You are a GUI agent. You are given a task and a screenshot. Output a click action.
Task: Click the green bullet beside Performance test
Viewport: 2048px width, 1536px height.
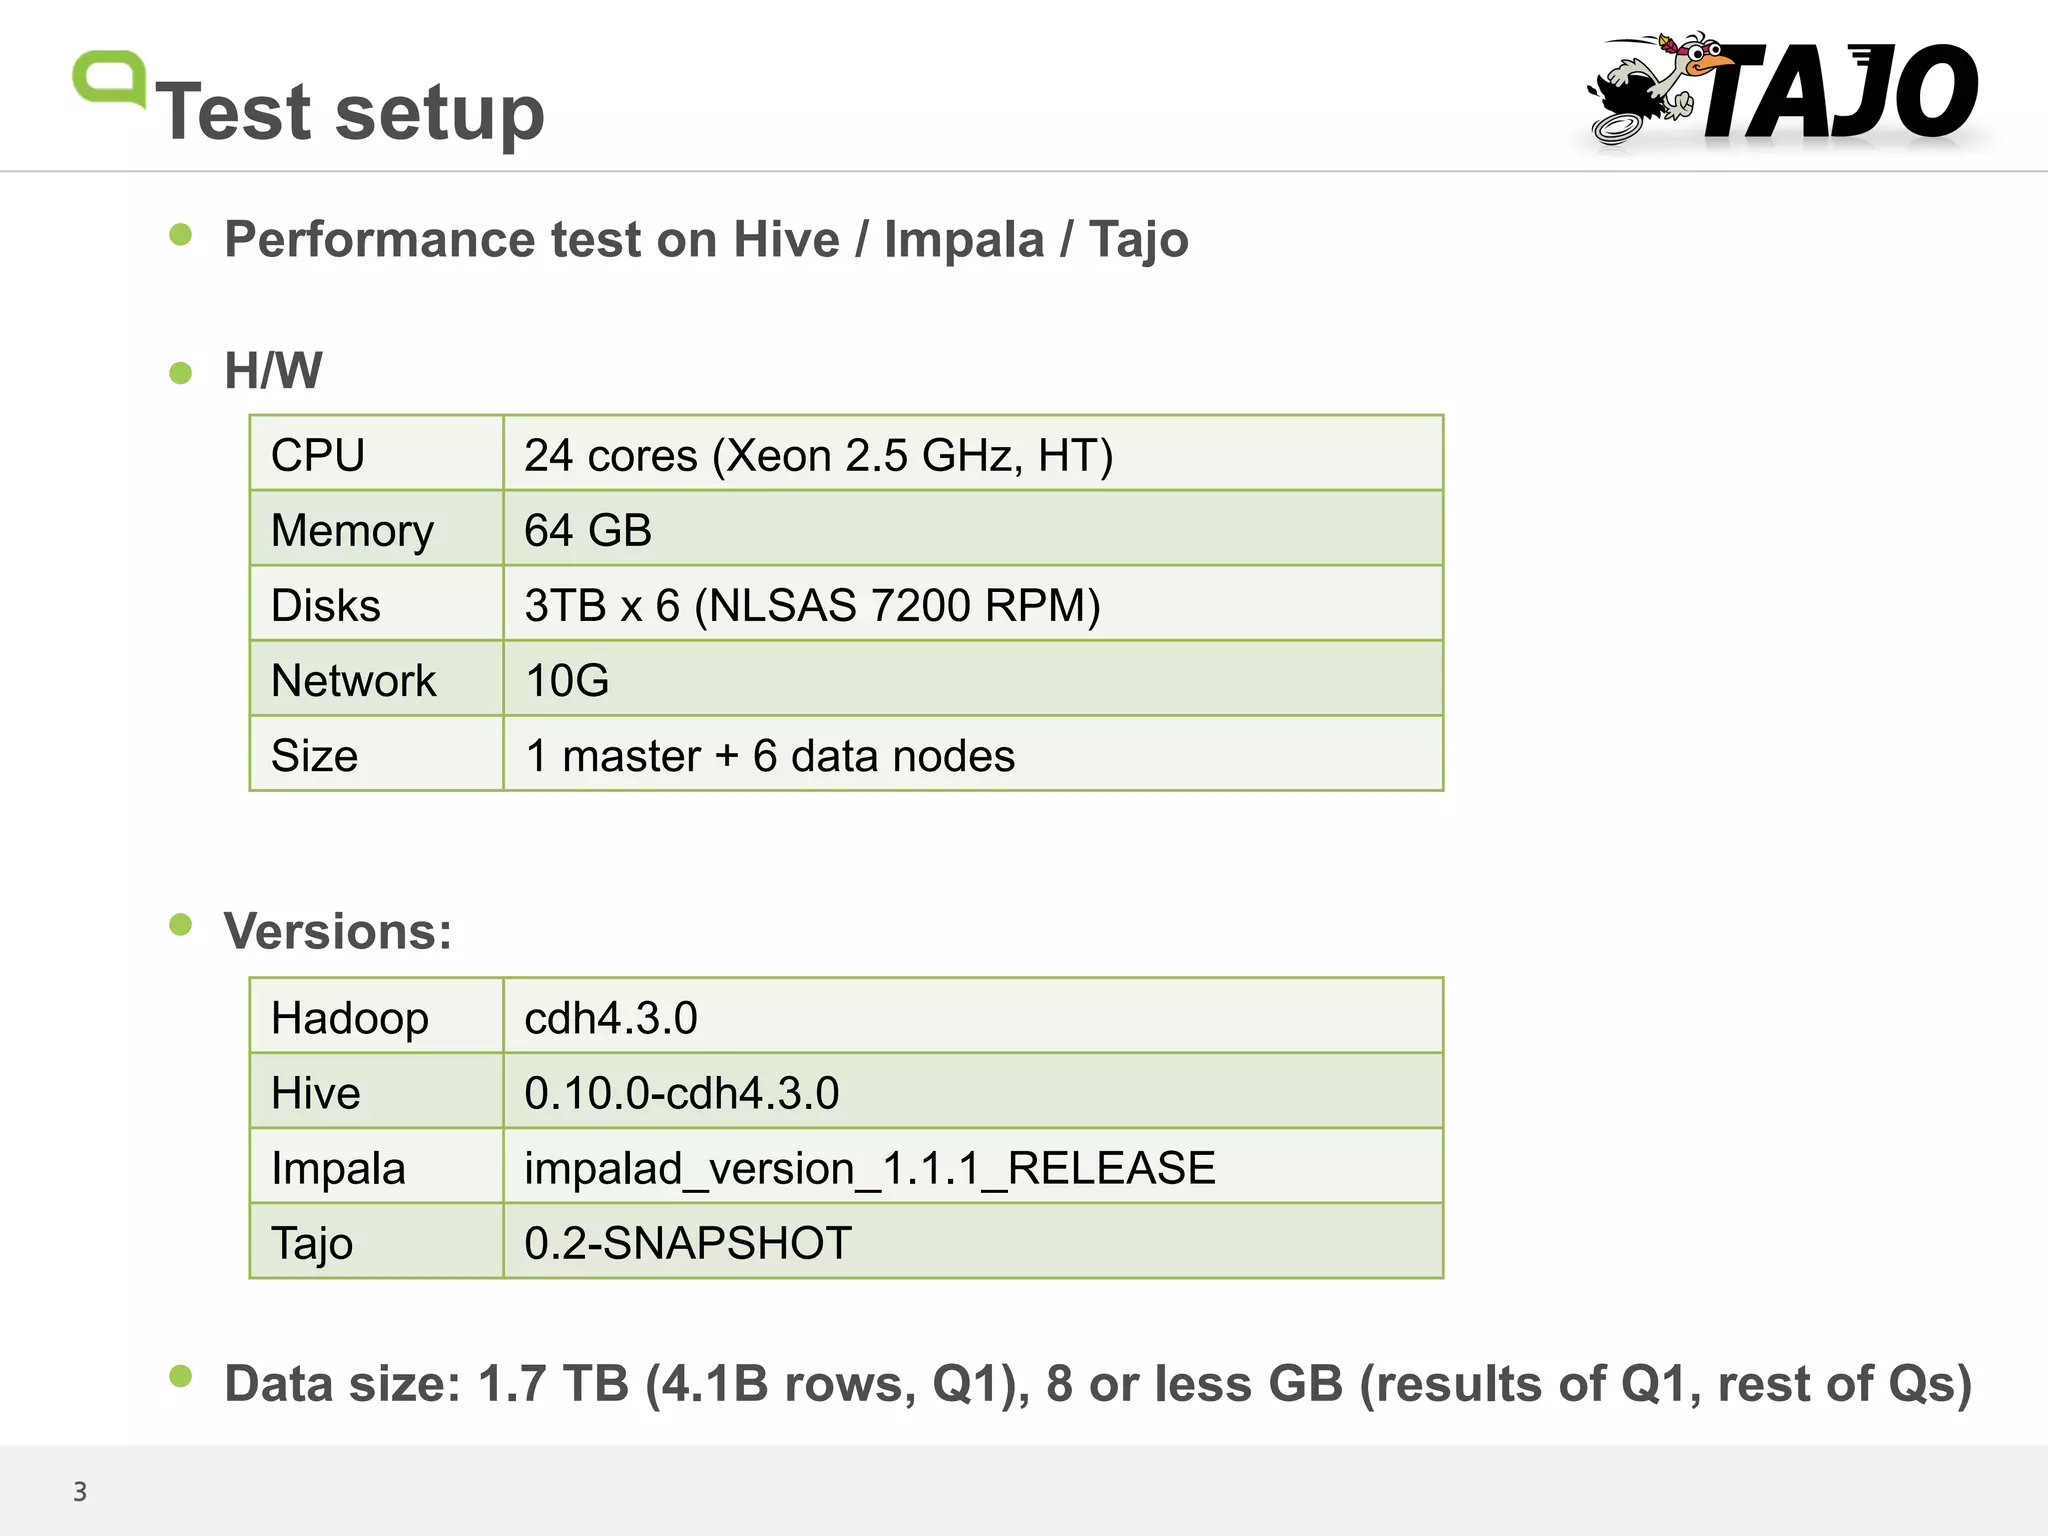coord(181,235)
